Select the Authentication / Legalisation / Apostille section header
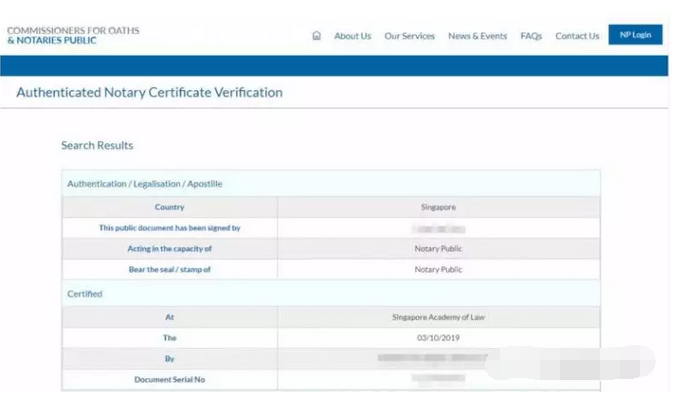This screenshot has height=402, width=676. pyautogui.click(x=145, y=184)
